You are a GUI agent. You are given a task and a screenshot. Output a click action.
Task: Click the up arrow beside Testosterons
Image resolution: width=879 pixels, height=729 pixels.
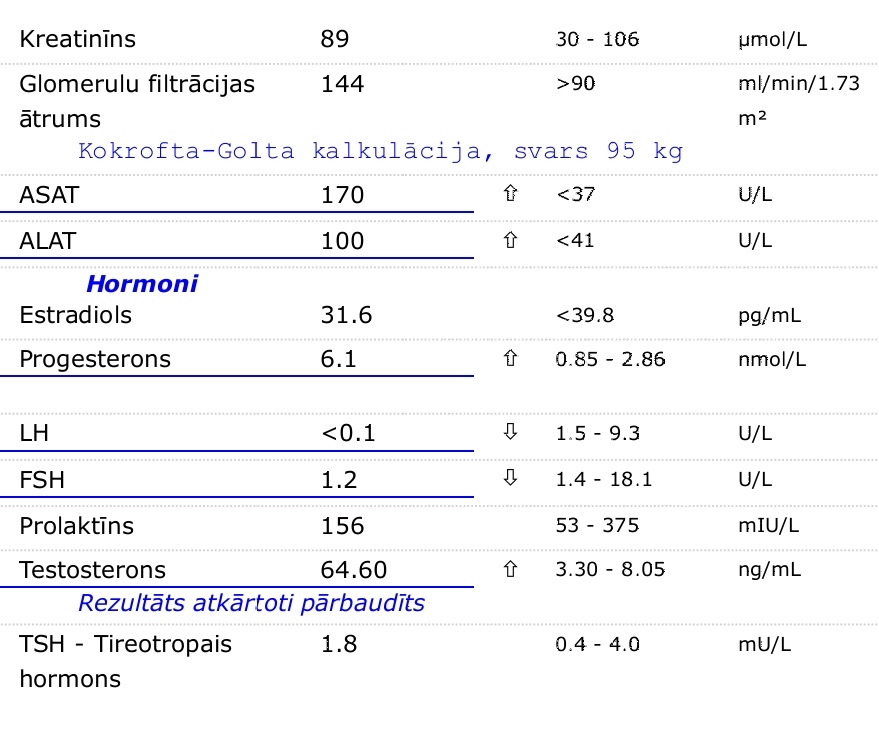click(x=510, y=569)
